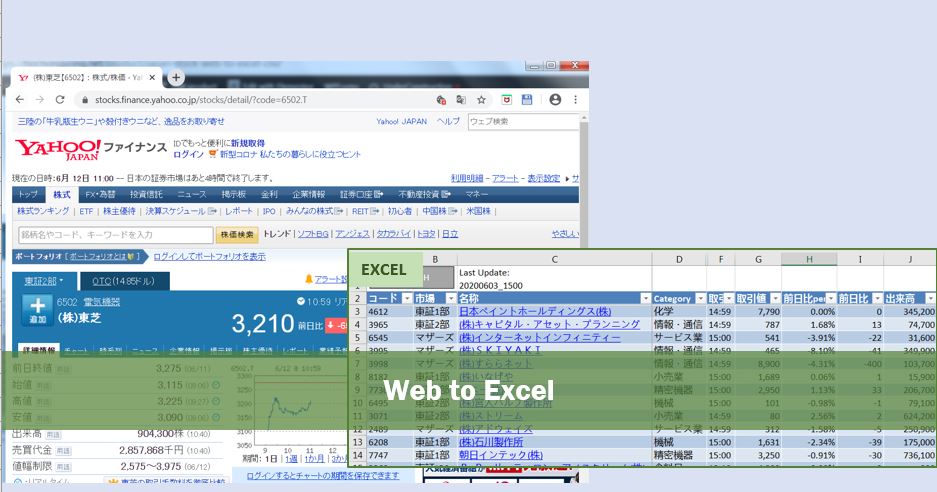937x492 pixels.
Task: Open the コード column filter dropdown
Action: (405, 299)
